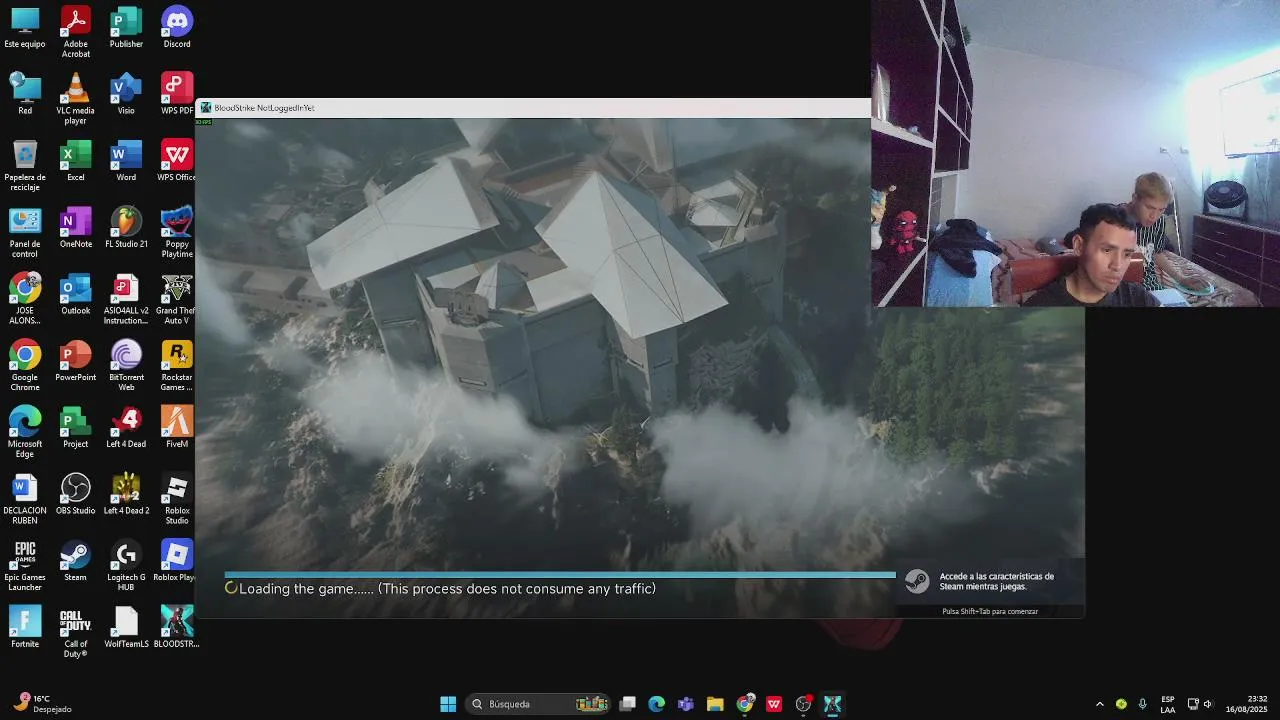
Task: Select the Fortnite desktop shortcut
Action: tap(25, 628)
